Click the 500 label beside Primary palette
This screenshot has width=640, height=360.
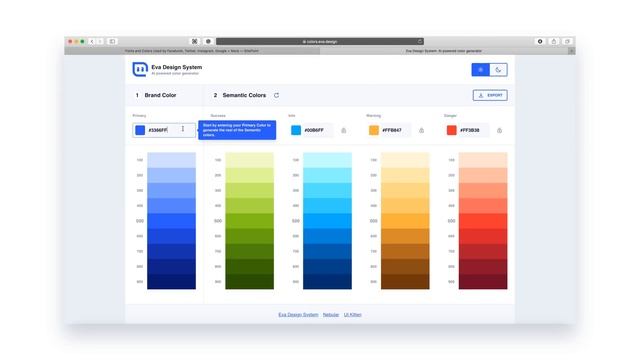[x=140, y=221]
